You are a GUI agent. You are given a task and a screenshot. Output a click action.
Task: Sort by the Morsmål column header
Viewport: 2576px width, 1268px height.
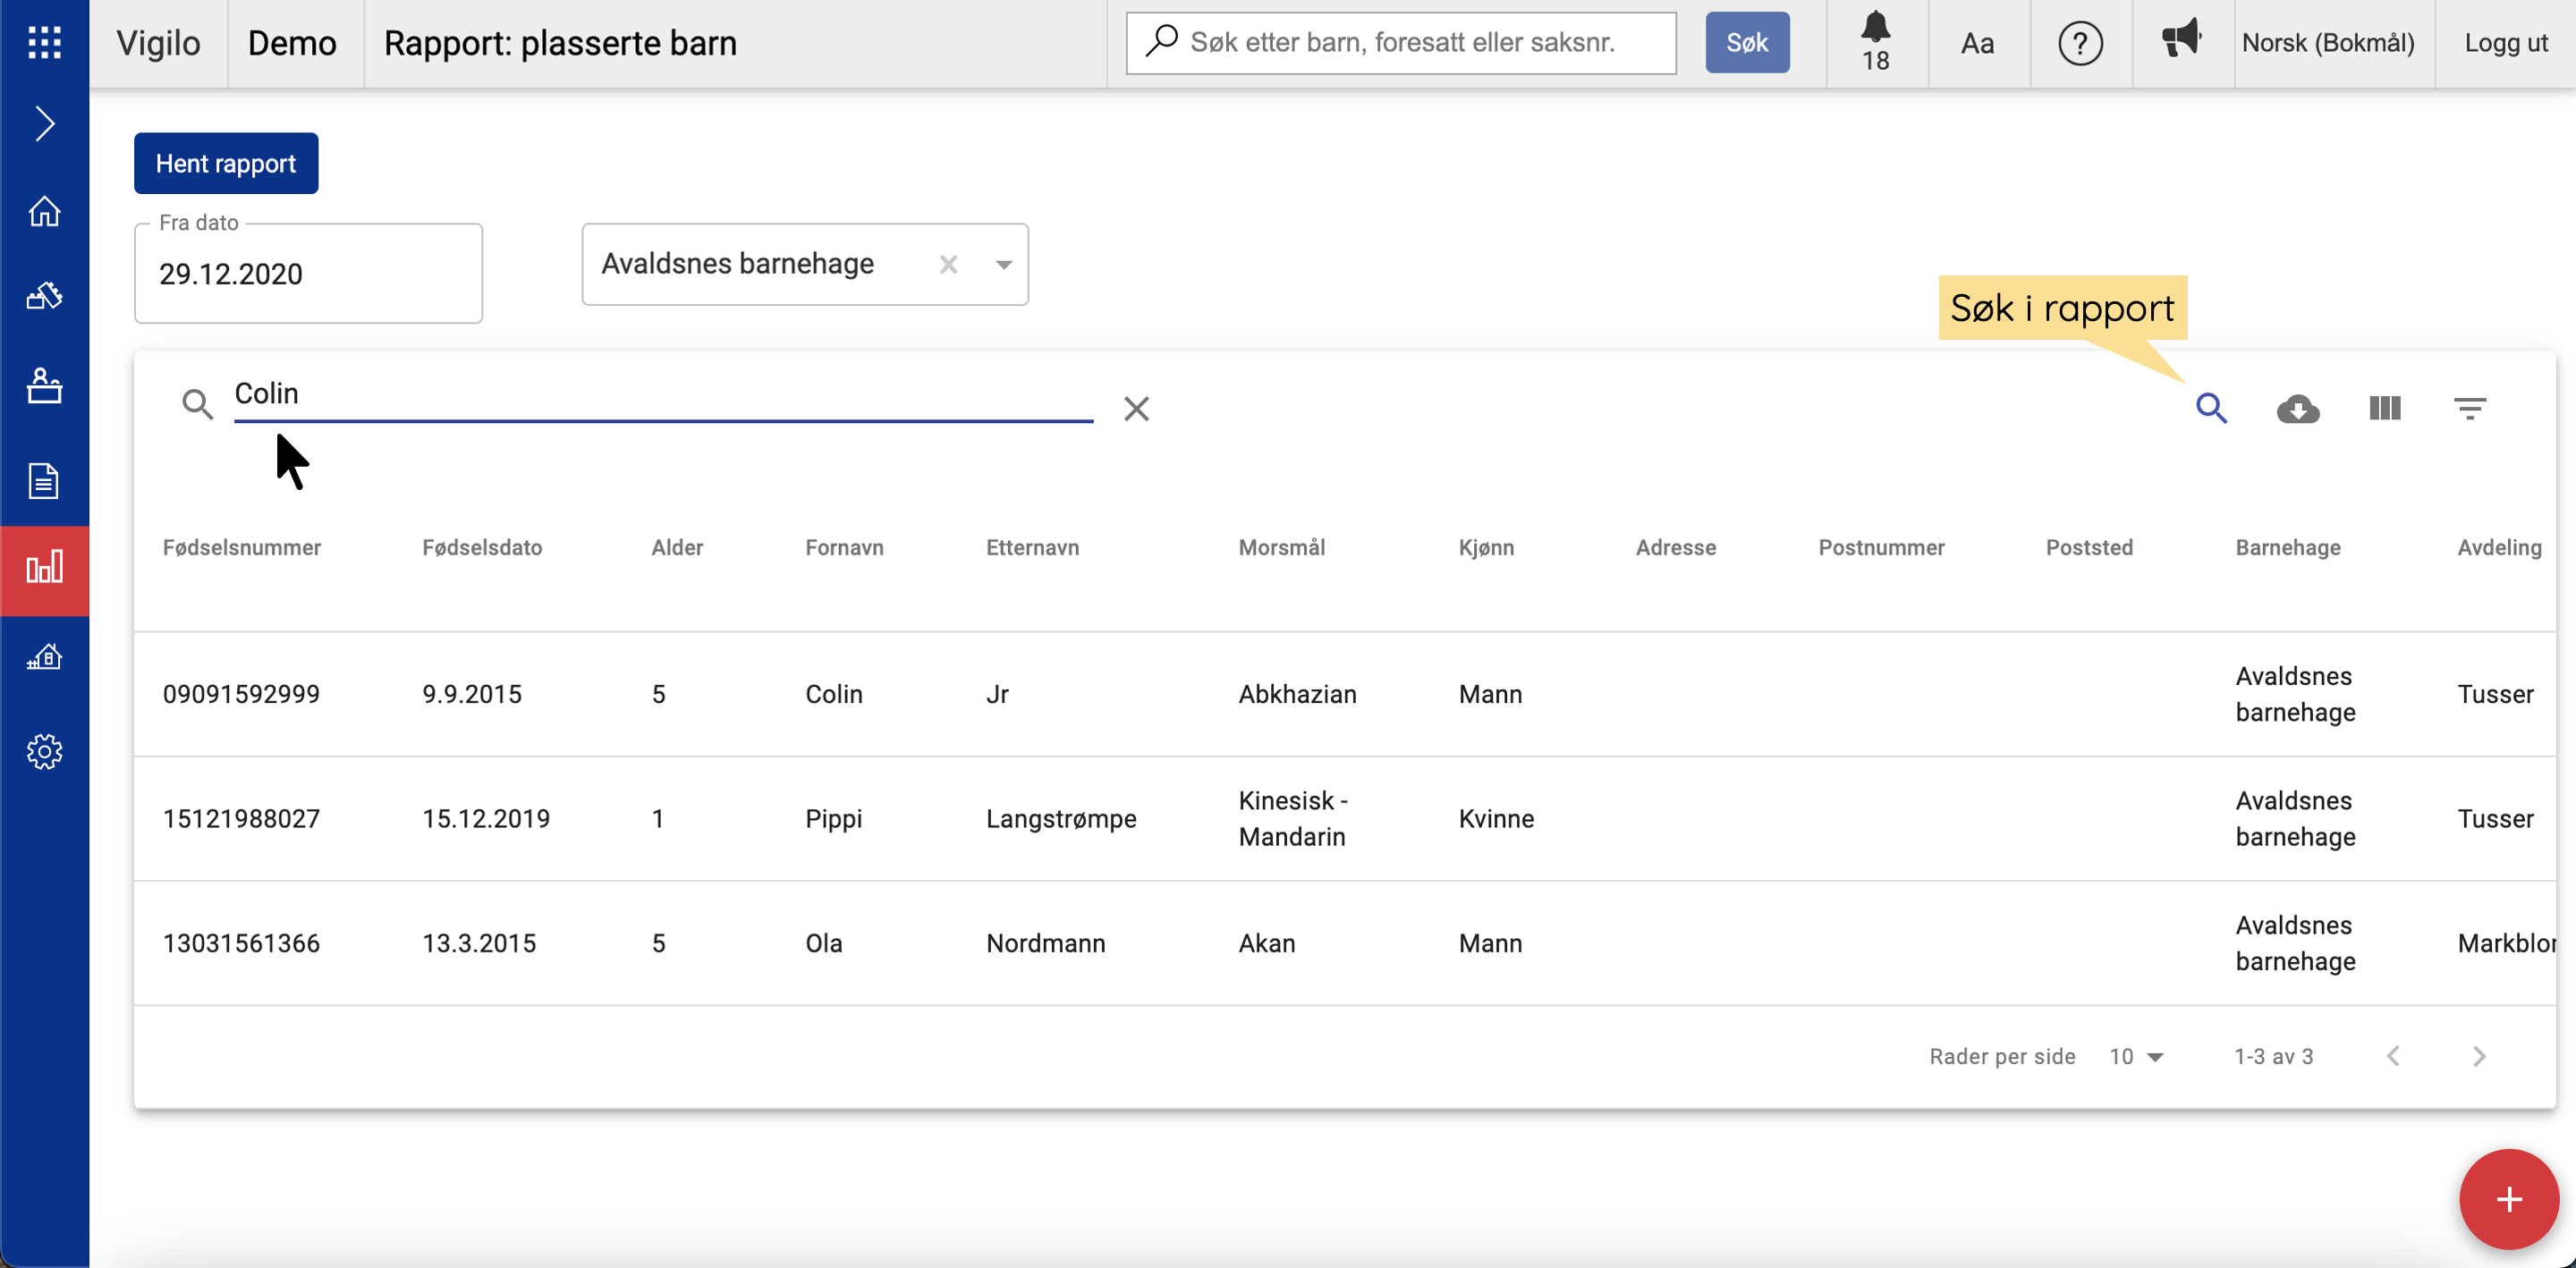(x=1282, y=547)
